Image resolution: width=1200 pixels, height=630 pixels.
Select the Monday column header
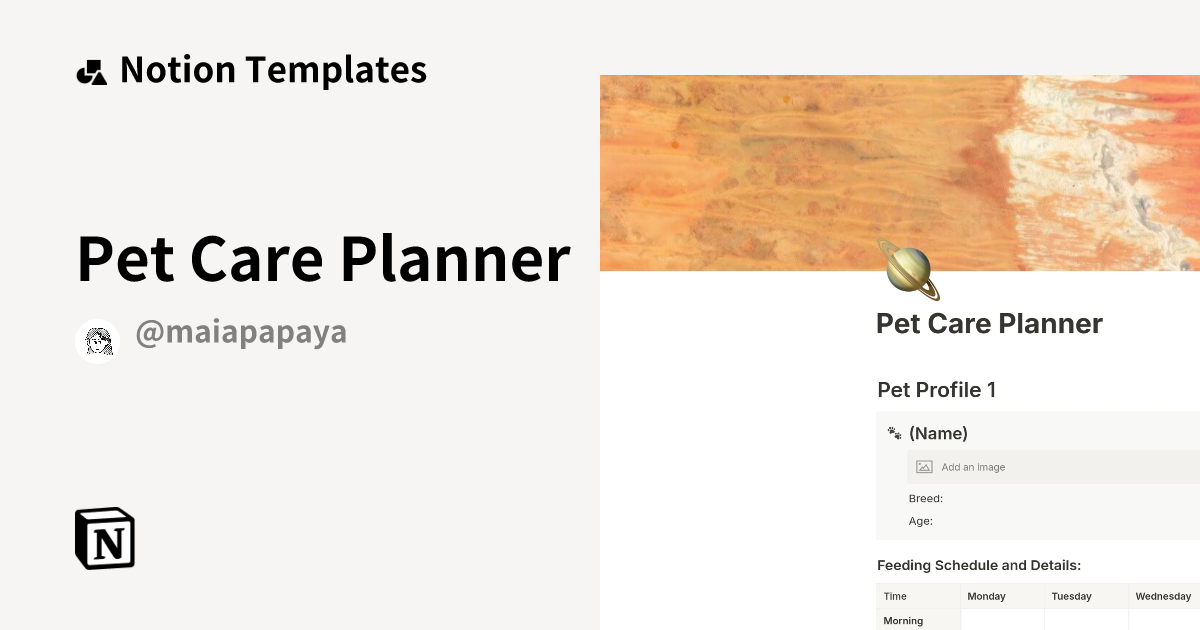(986, 595)
